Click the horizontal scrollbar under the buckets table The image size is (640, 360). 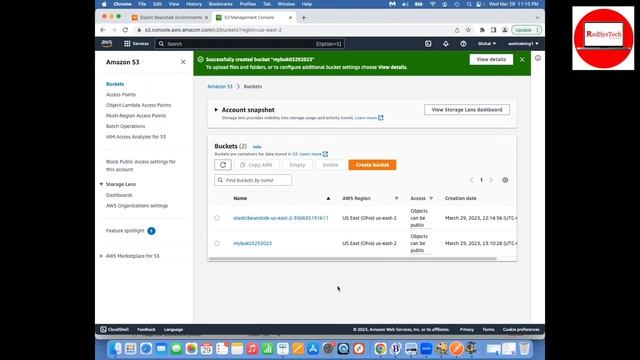coord(352,259)
